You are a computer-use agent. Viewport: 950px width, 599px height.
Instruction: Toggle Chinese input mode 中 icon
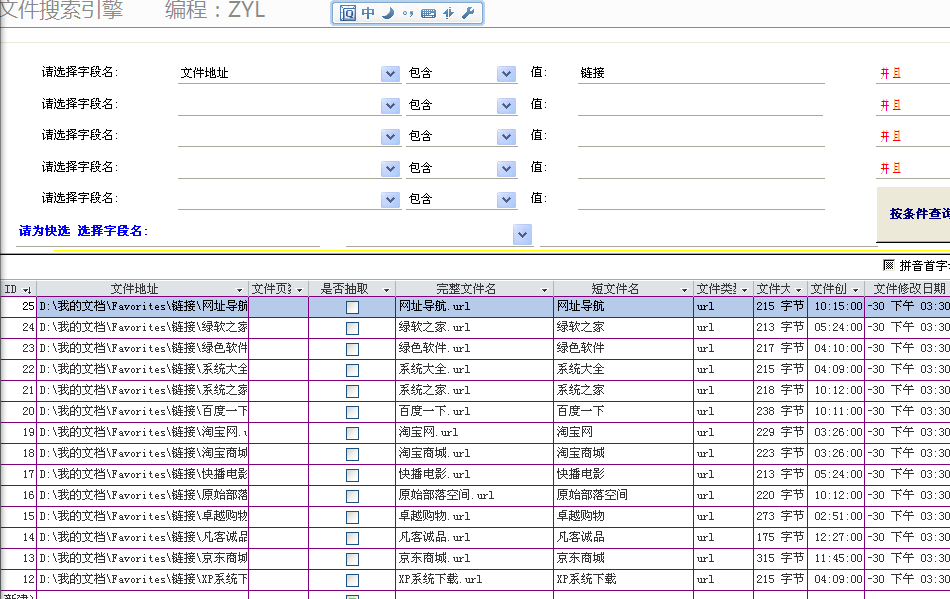[368, 13]
